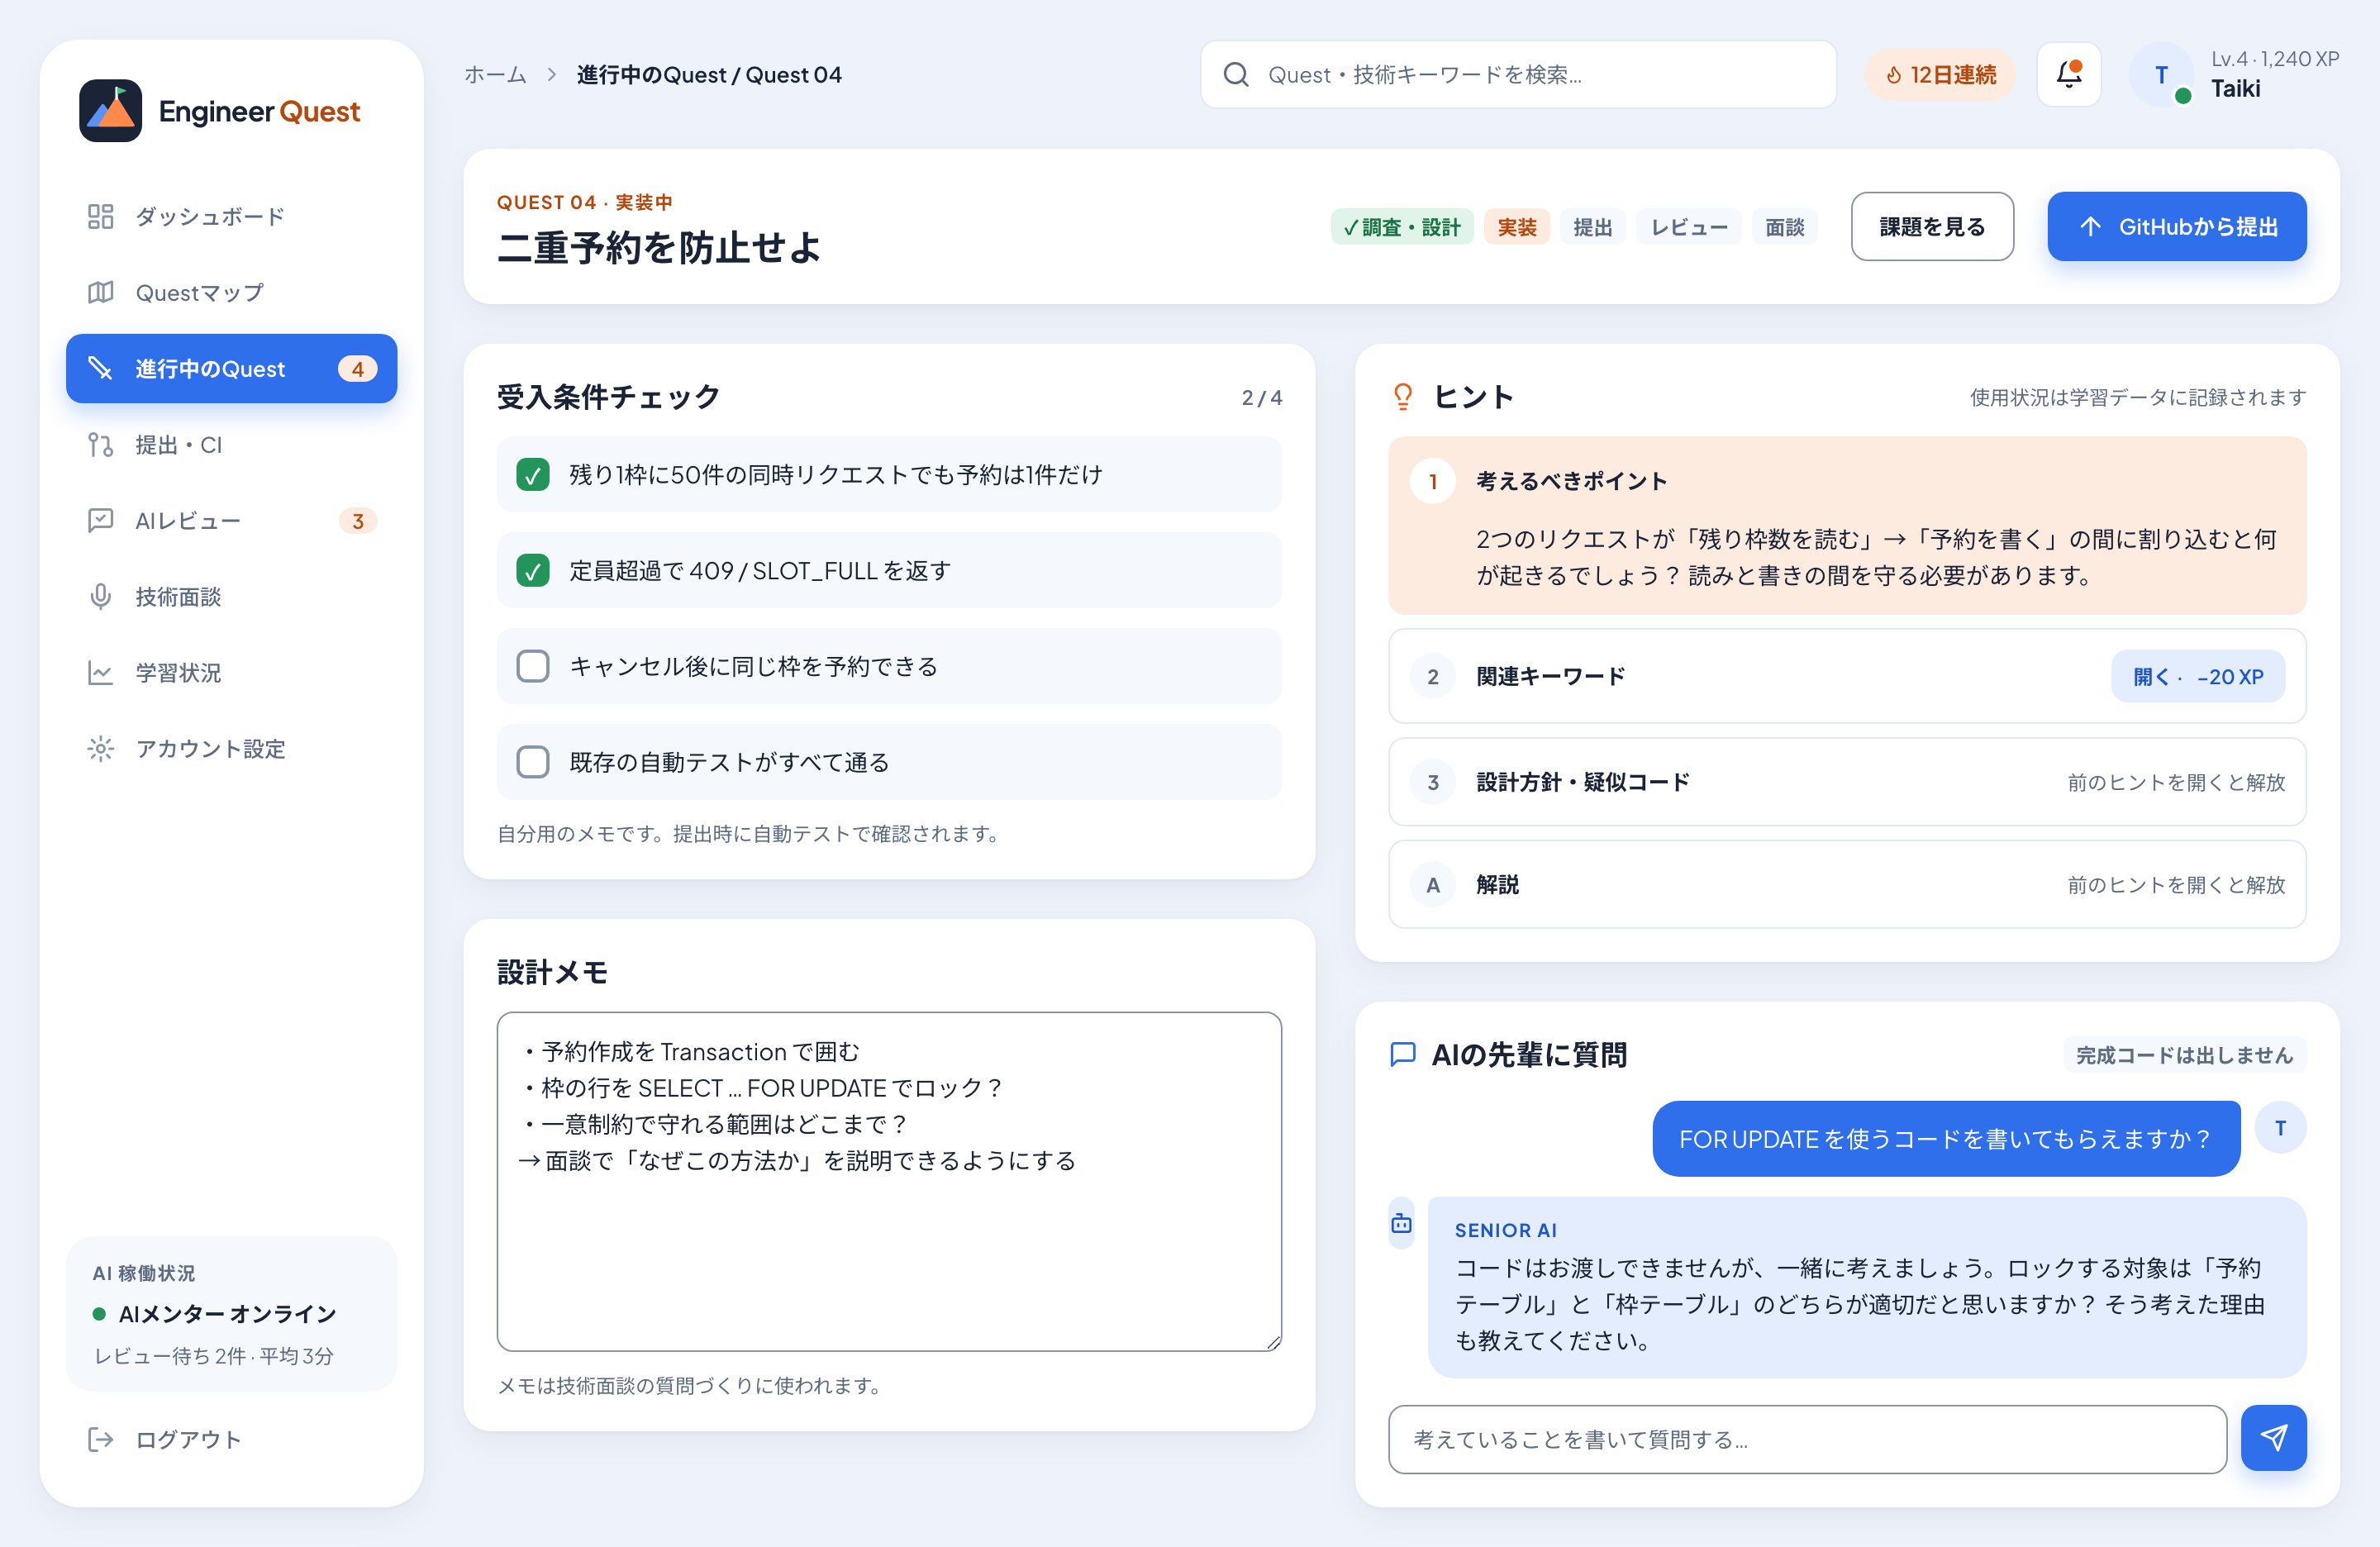Select the 提出 stage chip
This screenshot has height=1547, width=2380.
(x=1593, y=227)
